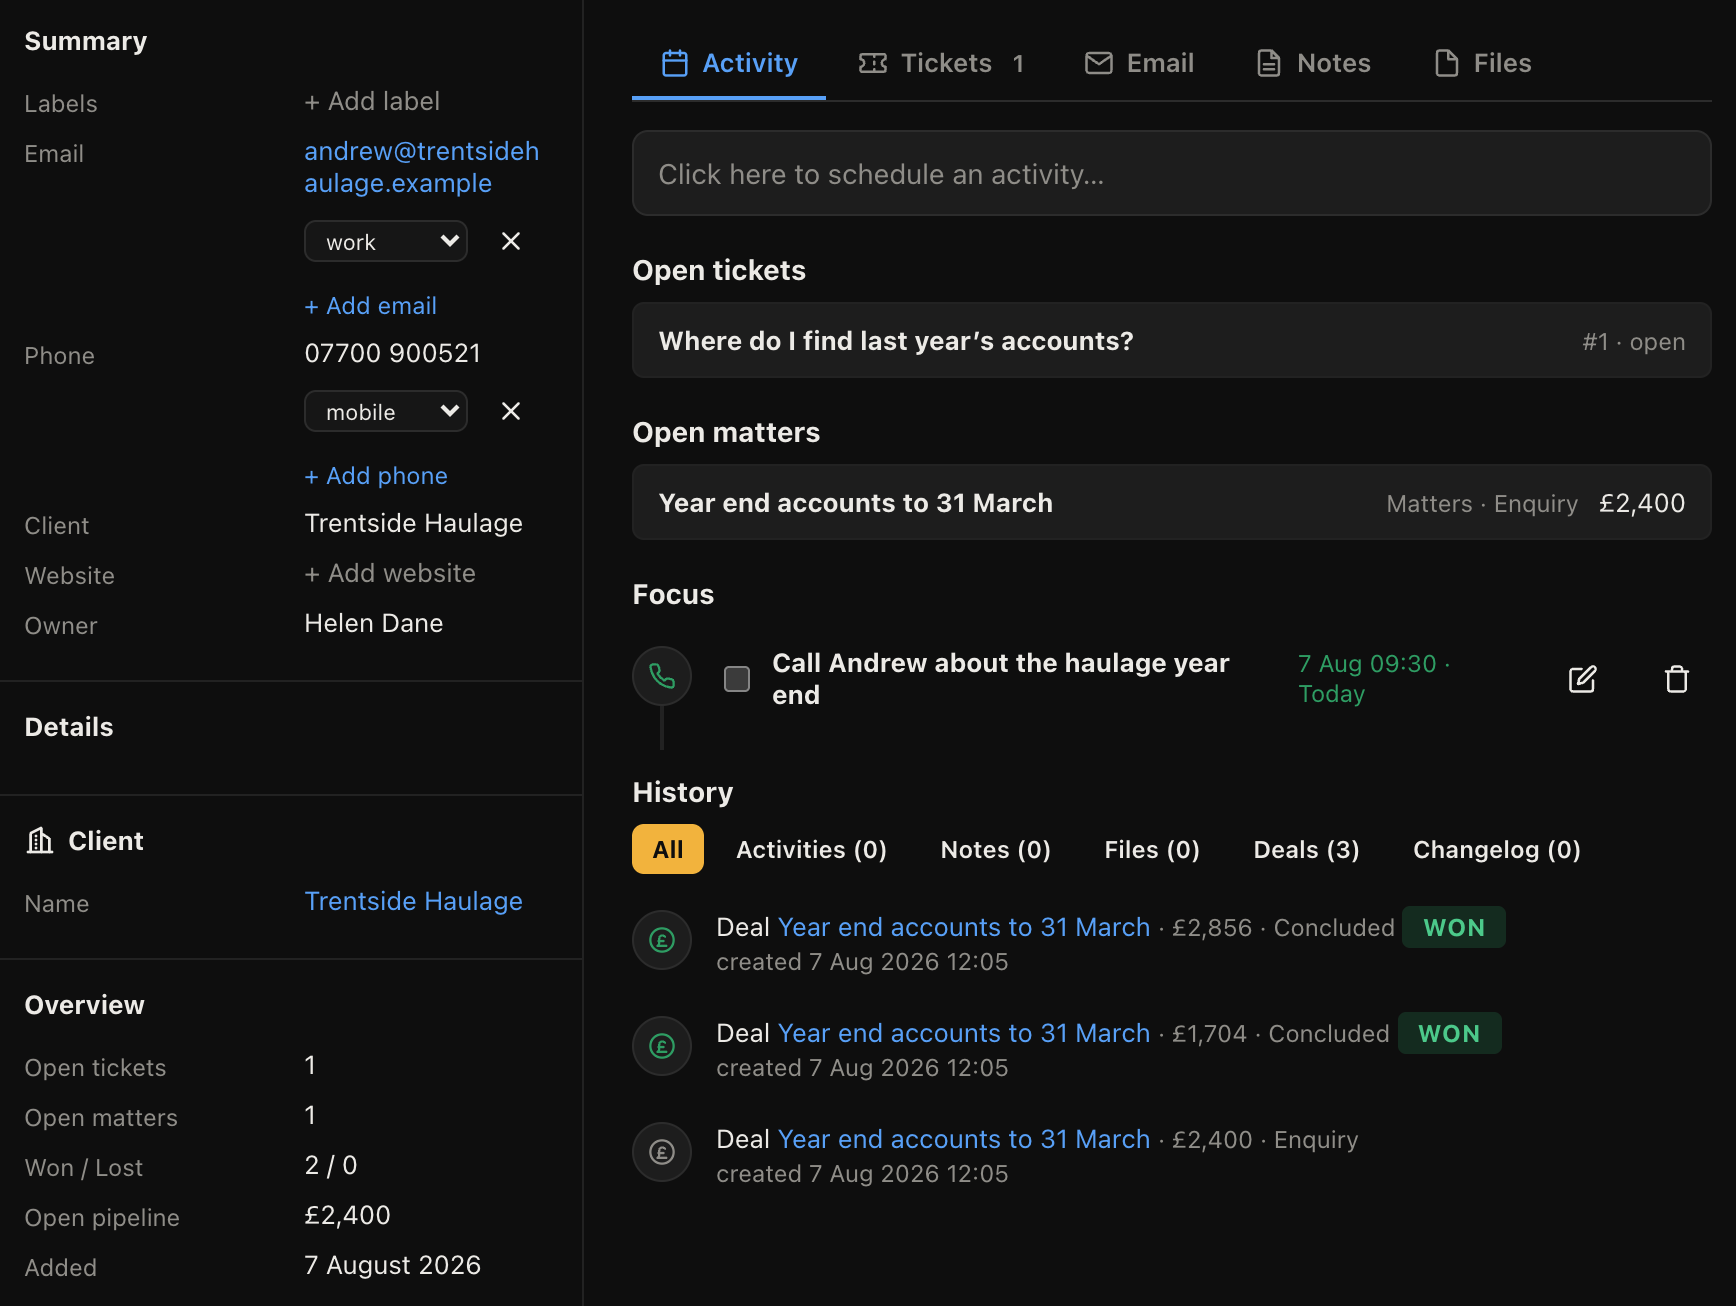Open ticket about last year's accounts
The image size is (1736, 1306).
1172,341
